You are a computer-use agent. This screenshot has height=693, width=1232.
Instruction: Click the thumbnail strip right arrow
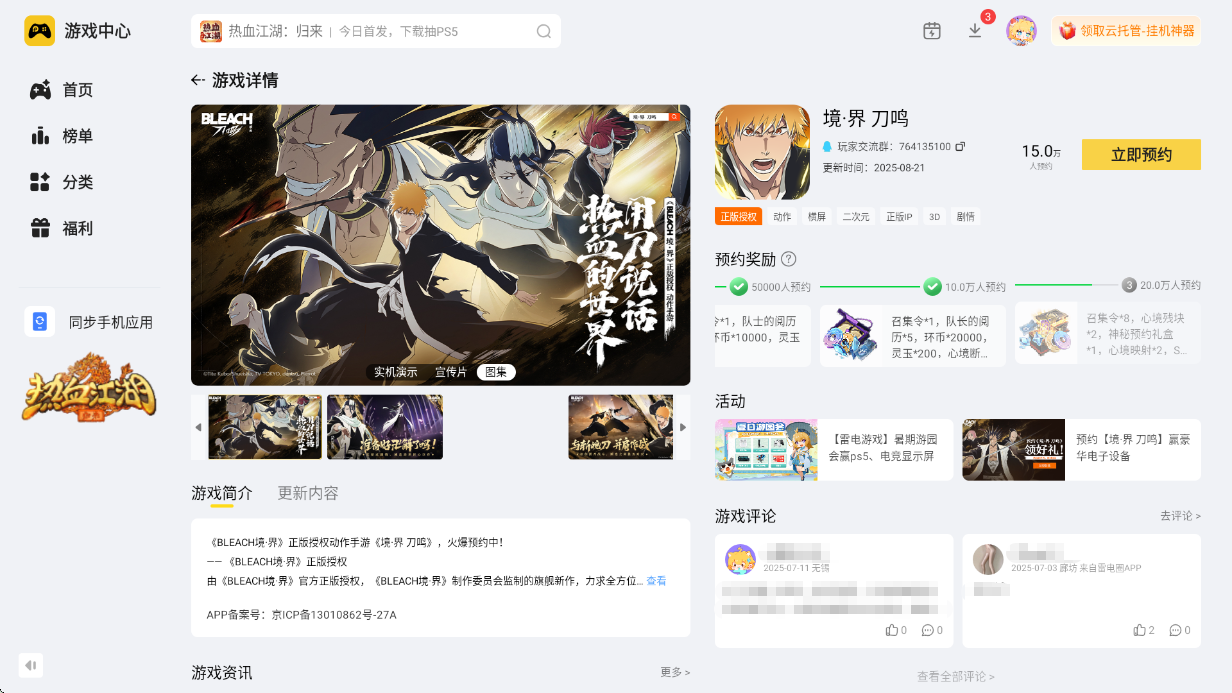pos(683,427)
